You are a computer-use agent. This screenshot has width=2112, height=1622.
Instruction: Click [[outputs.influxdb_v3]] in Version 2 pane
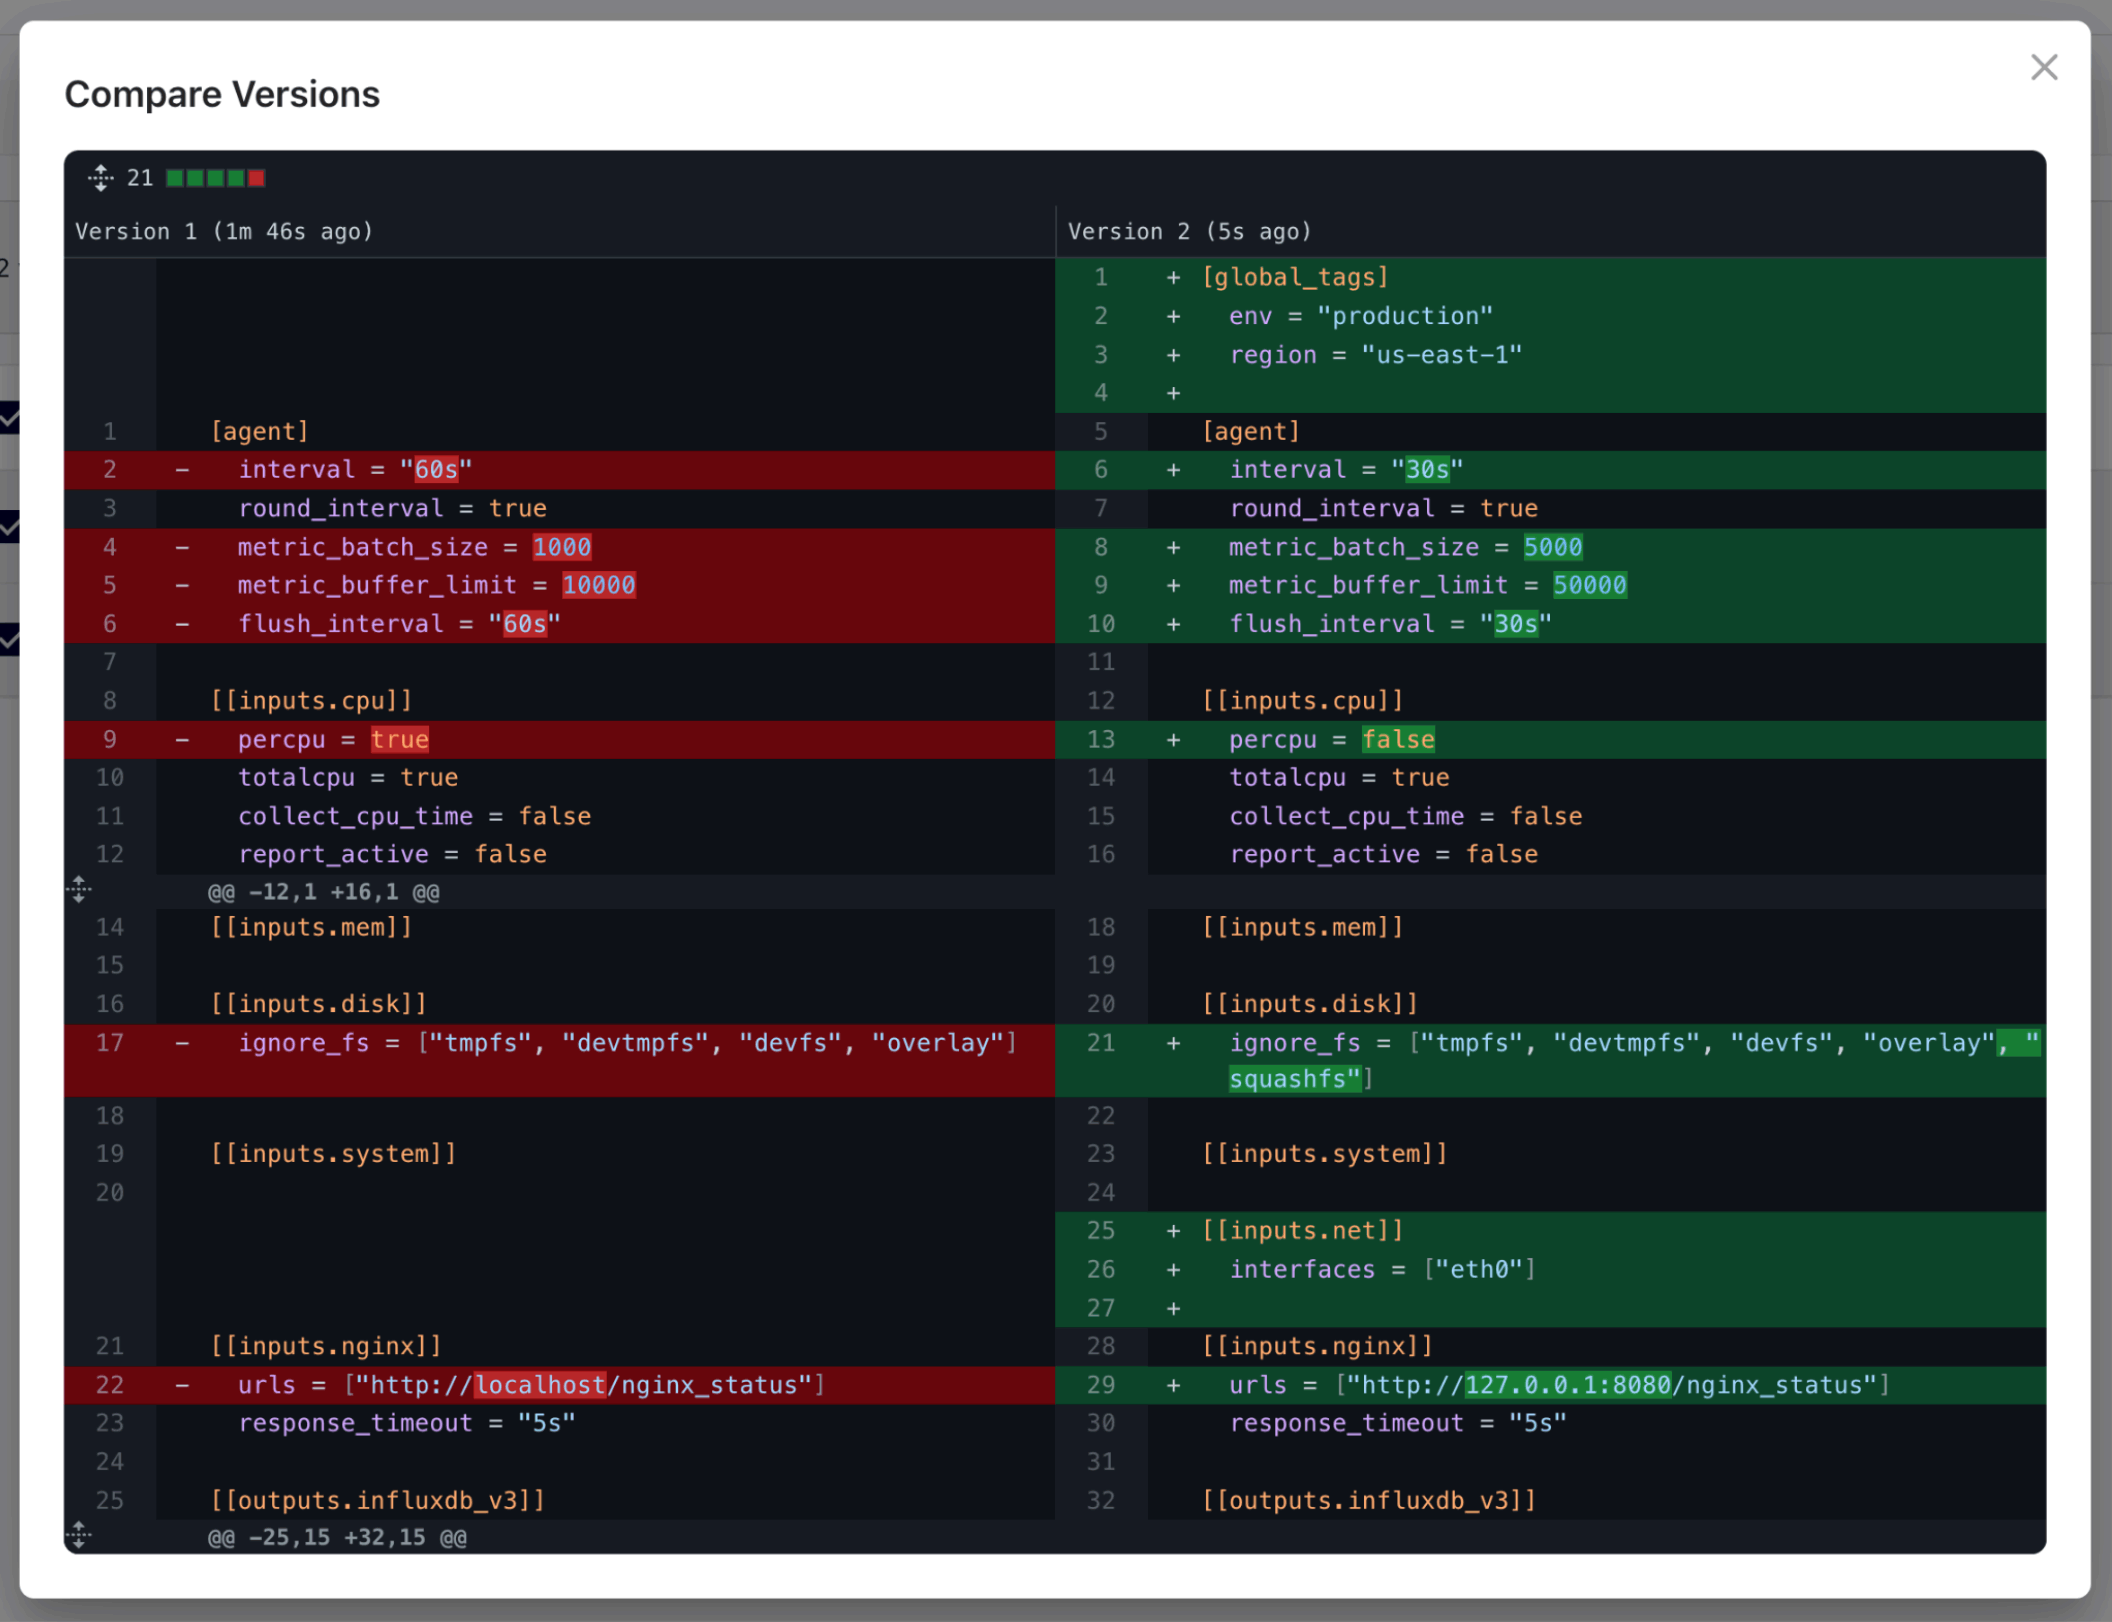tap(1369, 1500)
